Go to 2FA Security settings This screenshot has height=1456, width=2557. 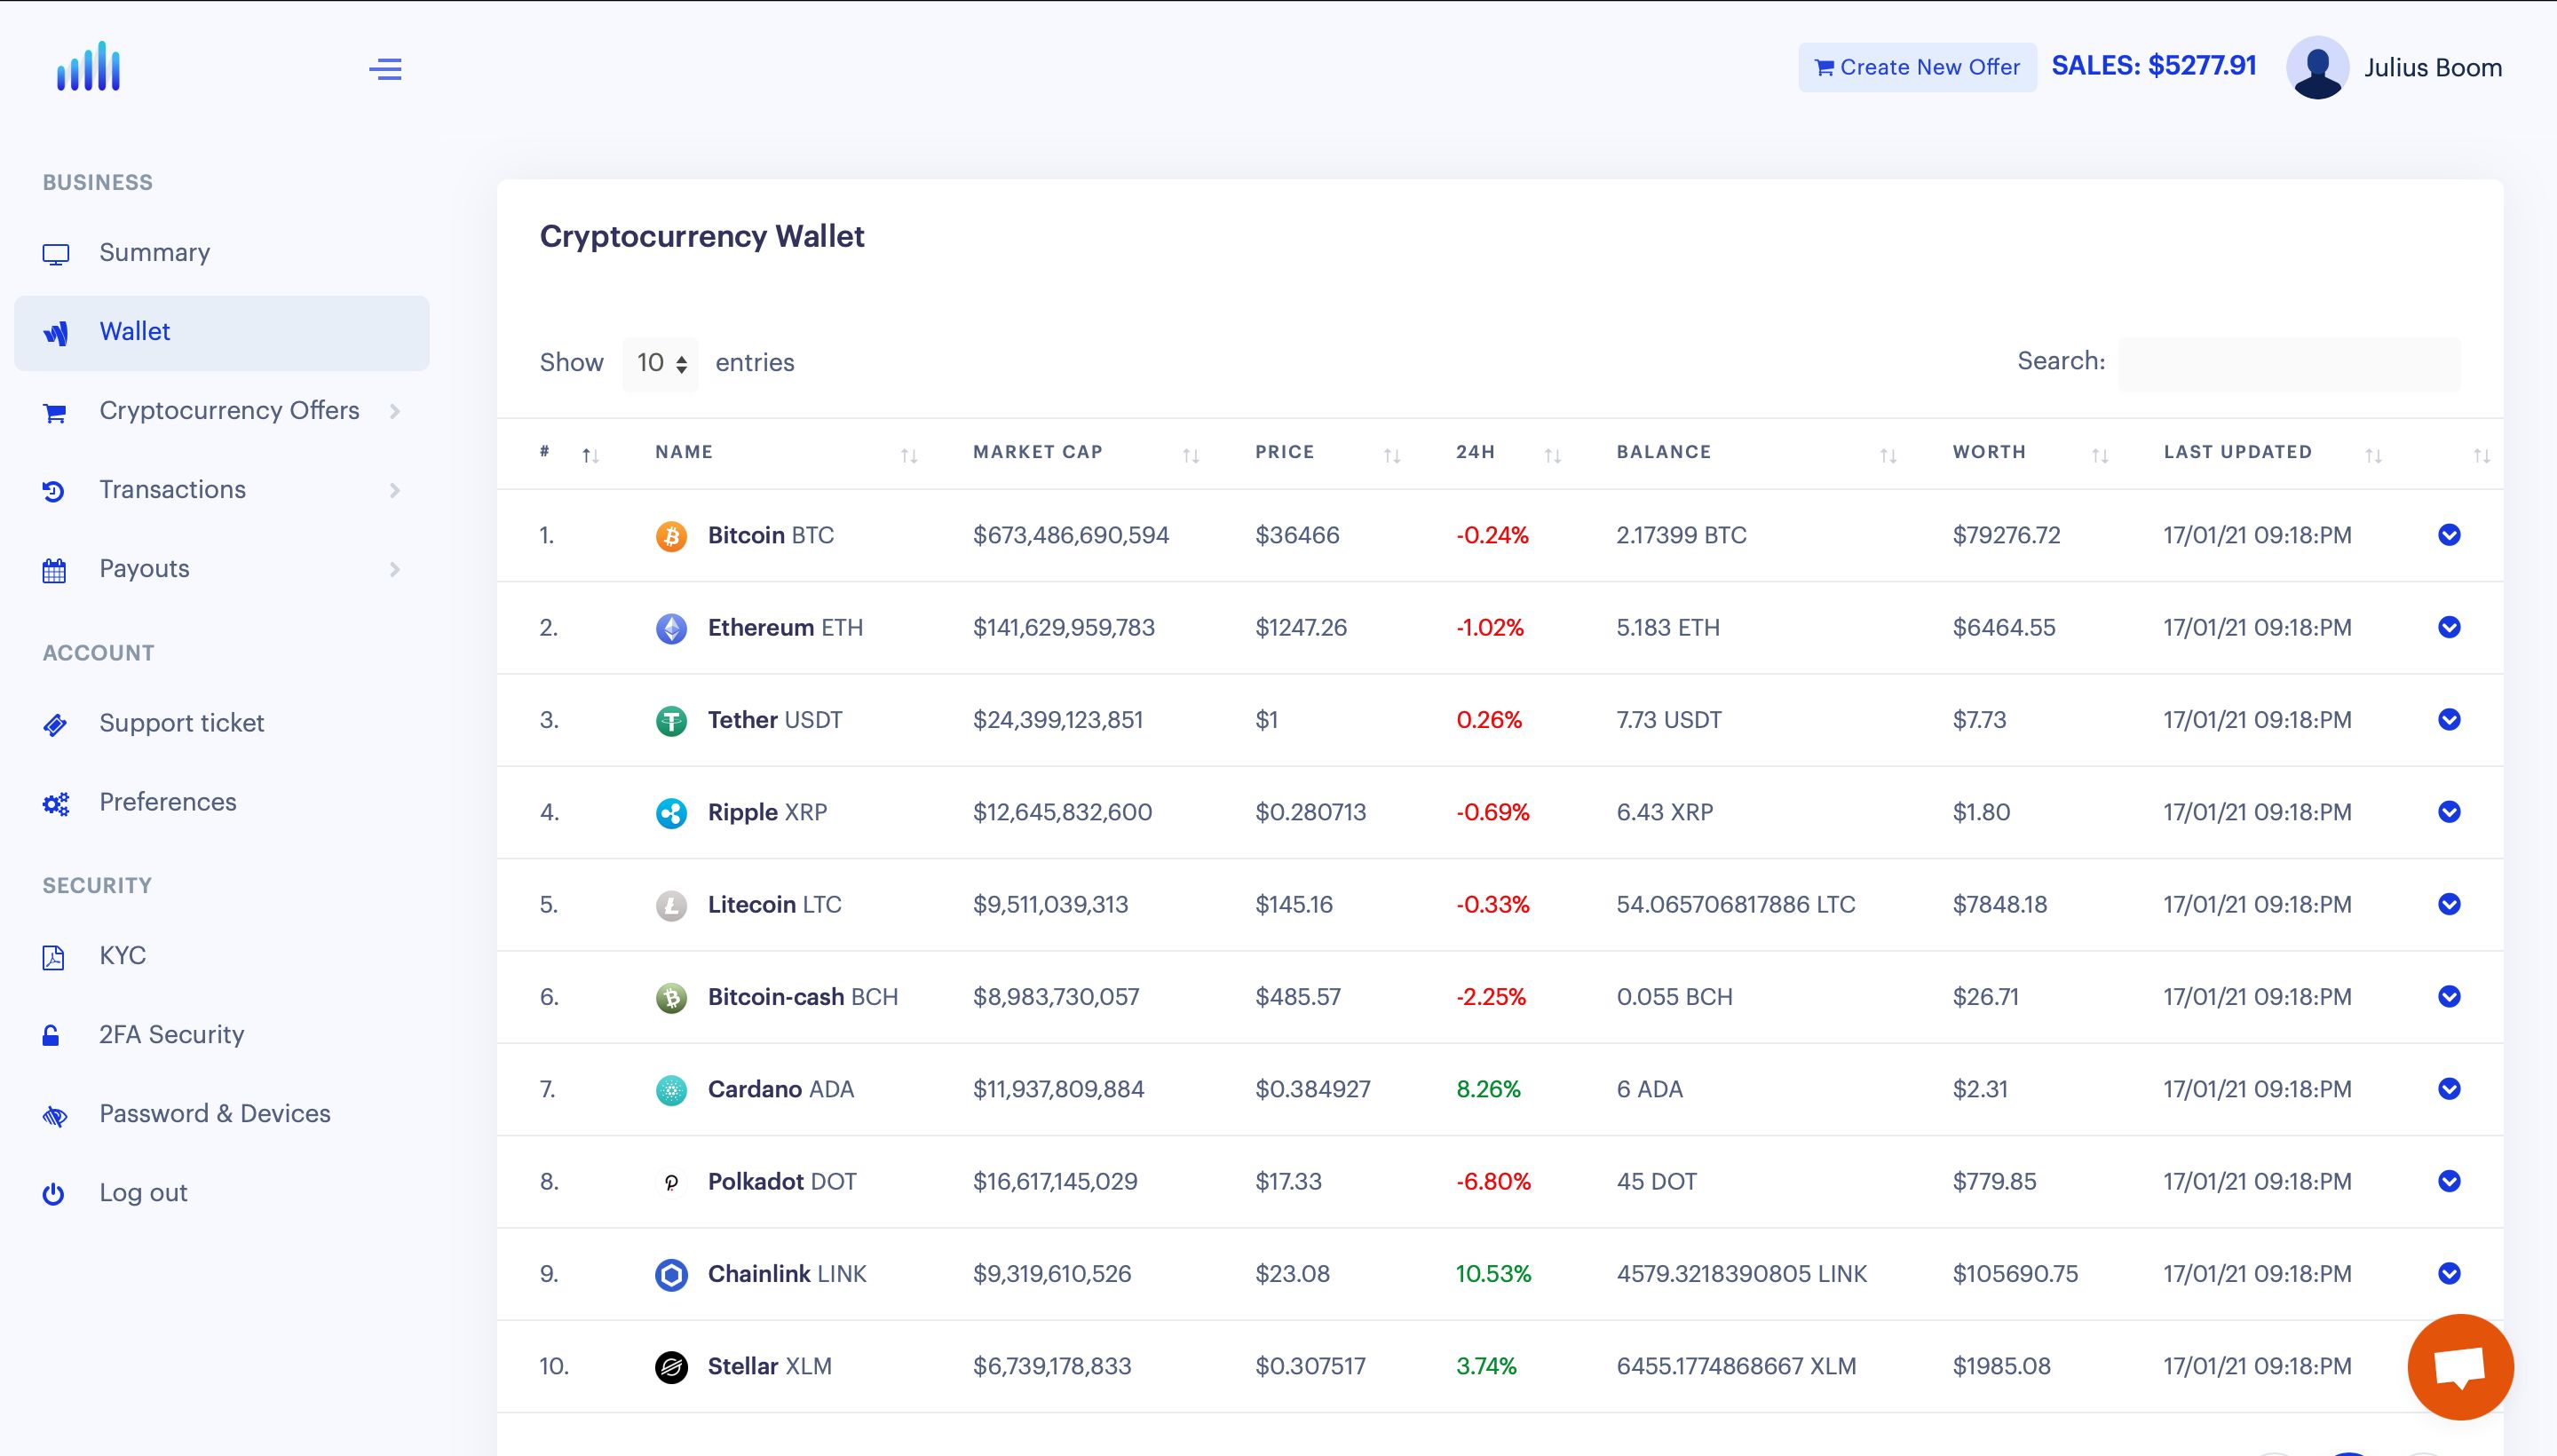pos(171,1035)
